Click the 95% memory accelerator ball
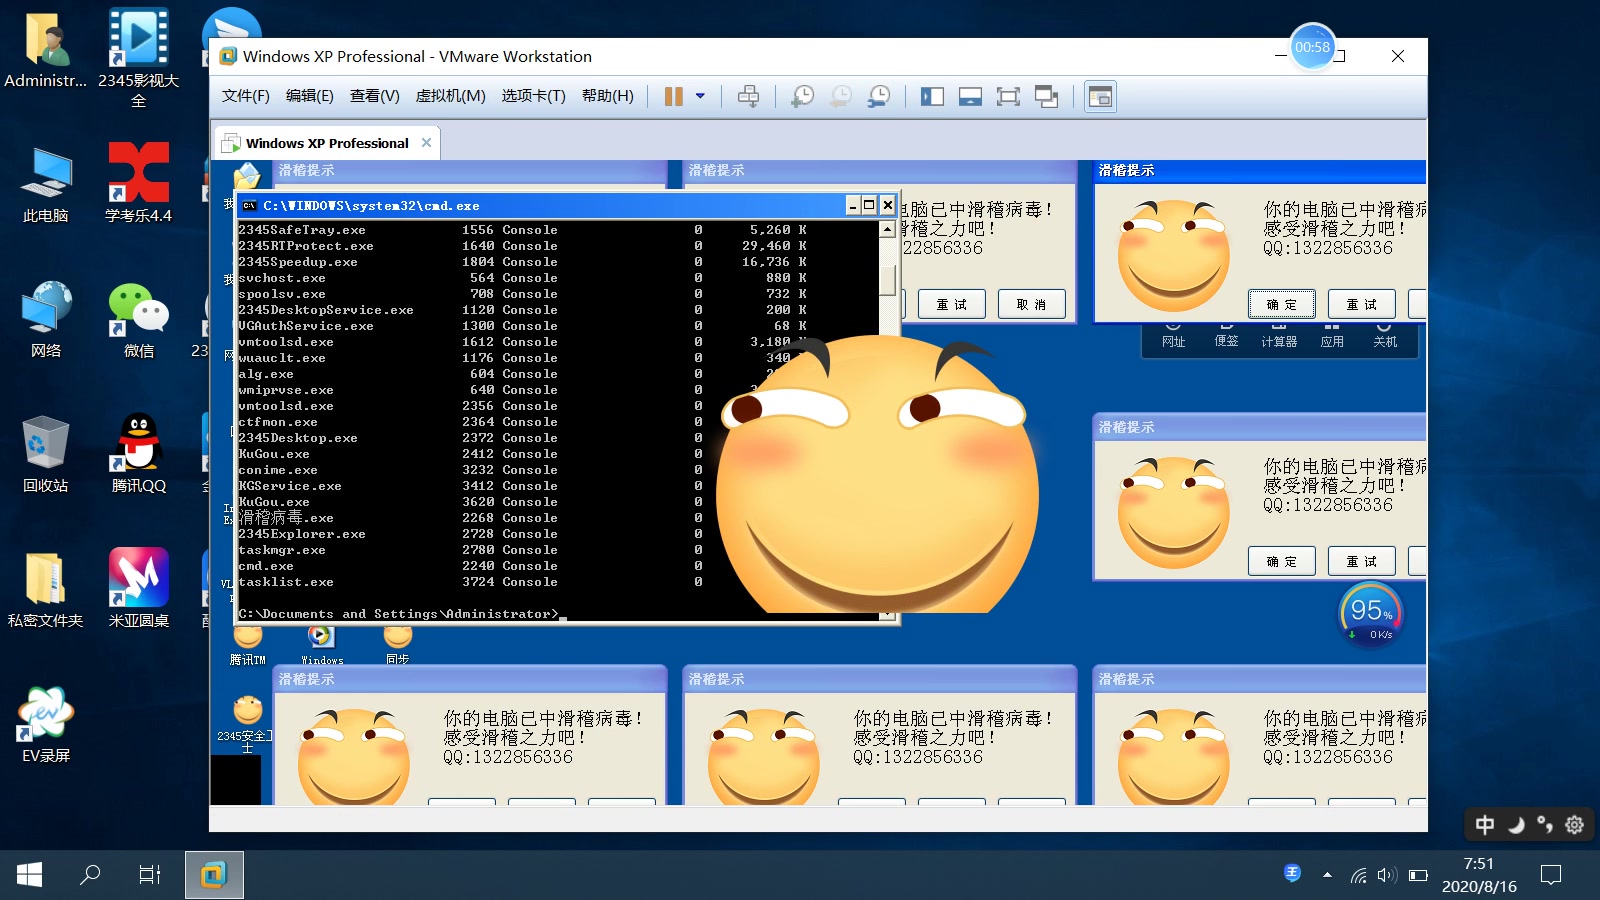Image resolution: width=1600 pixels, height=900 pixels. (x=1371, y=613)
